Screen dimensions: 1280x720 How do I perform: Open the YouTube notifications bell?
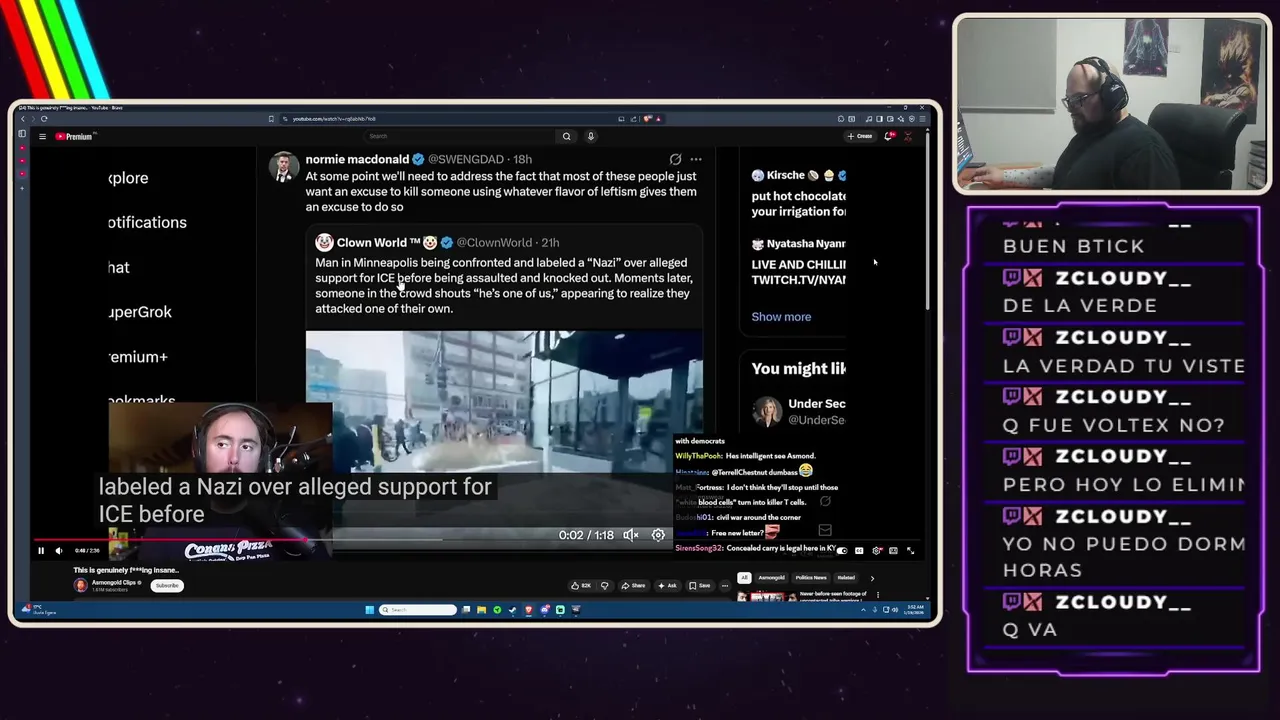coord(889,136)
